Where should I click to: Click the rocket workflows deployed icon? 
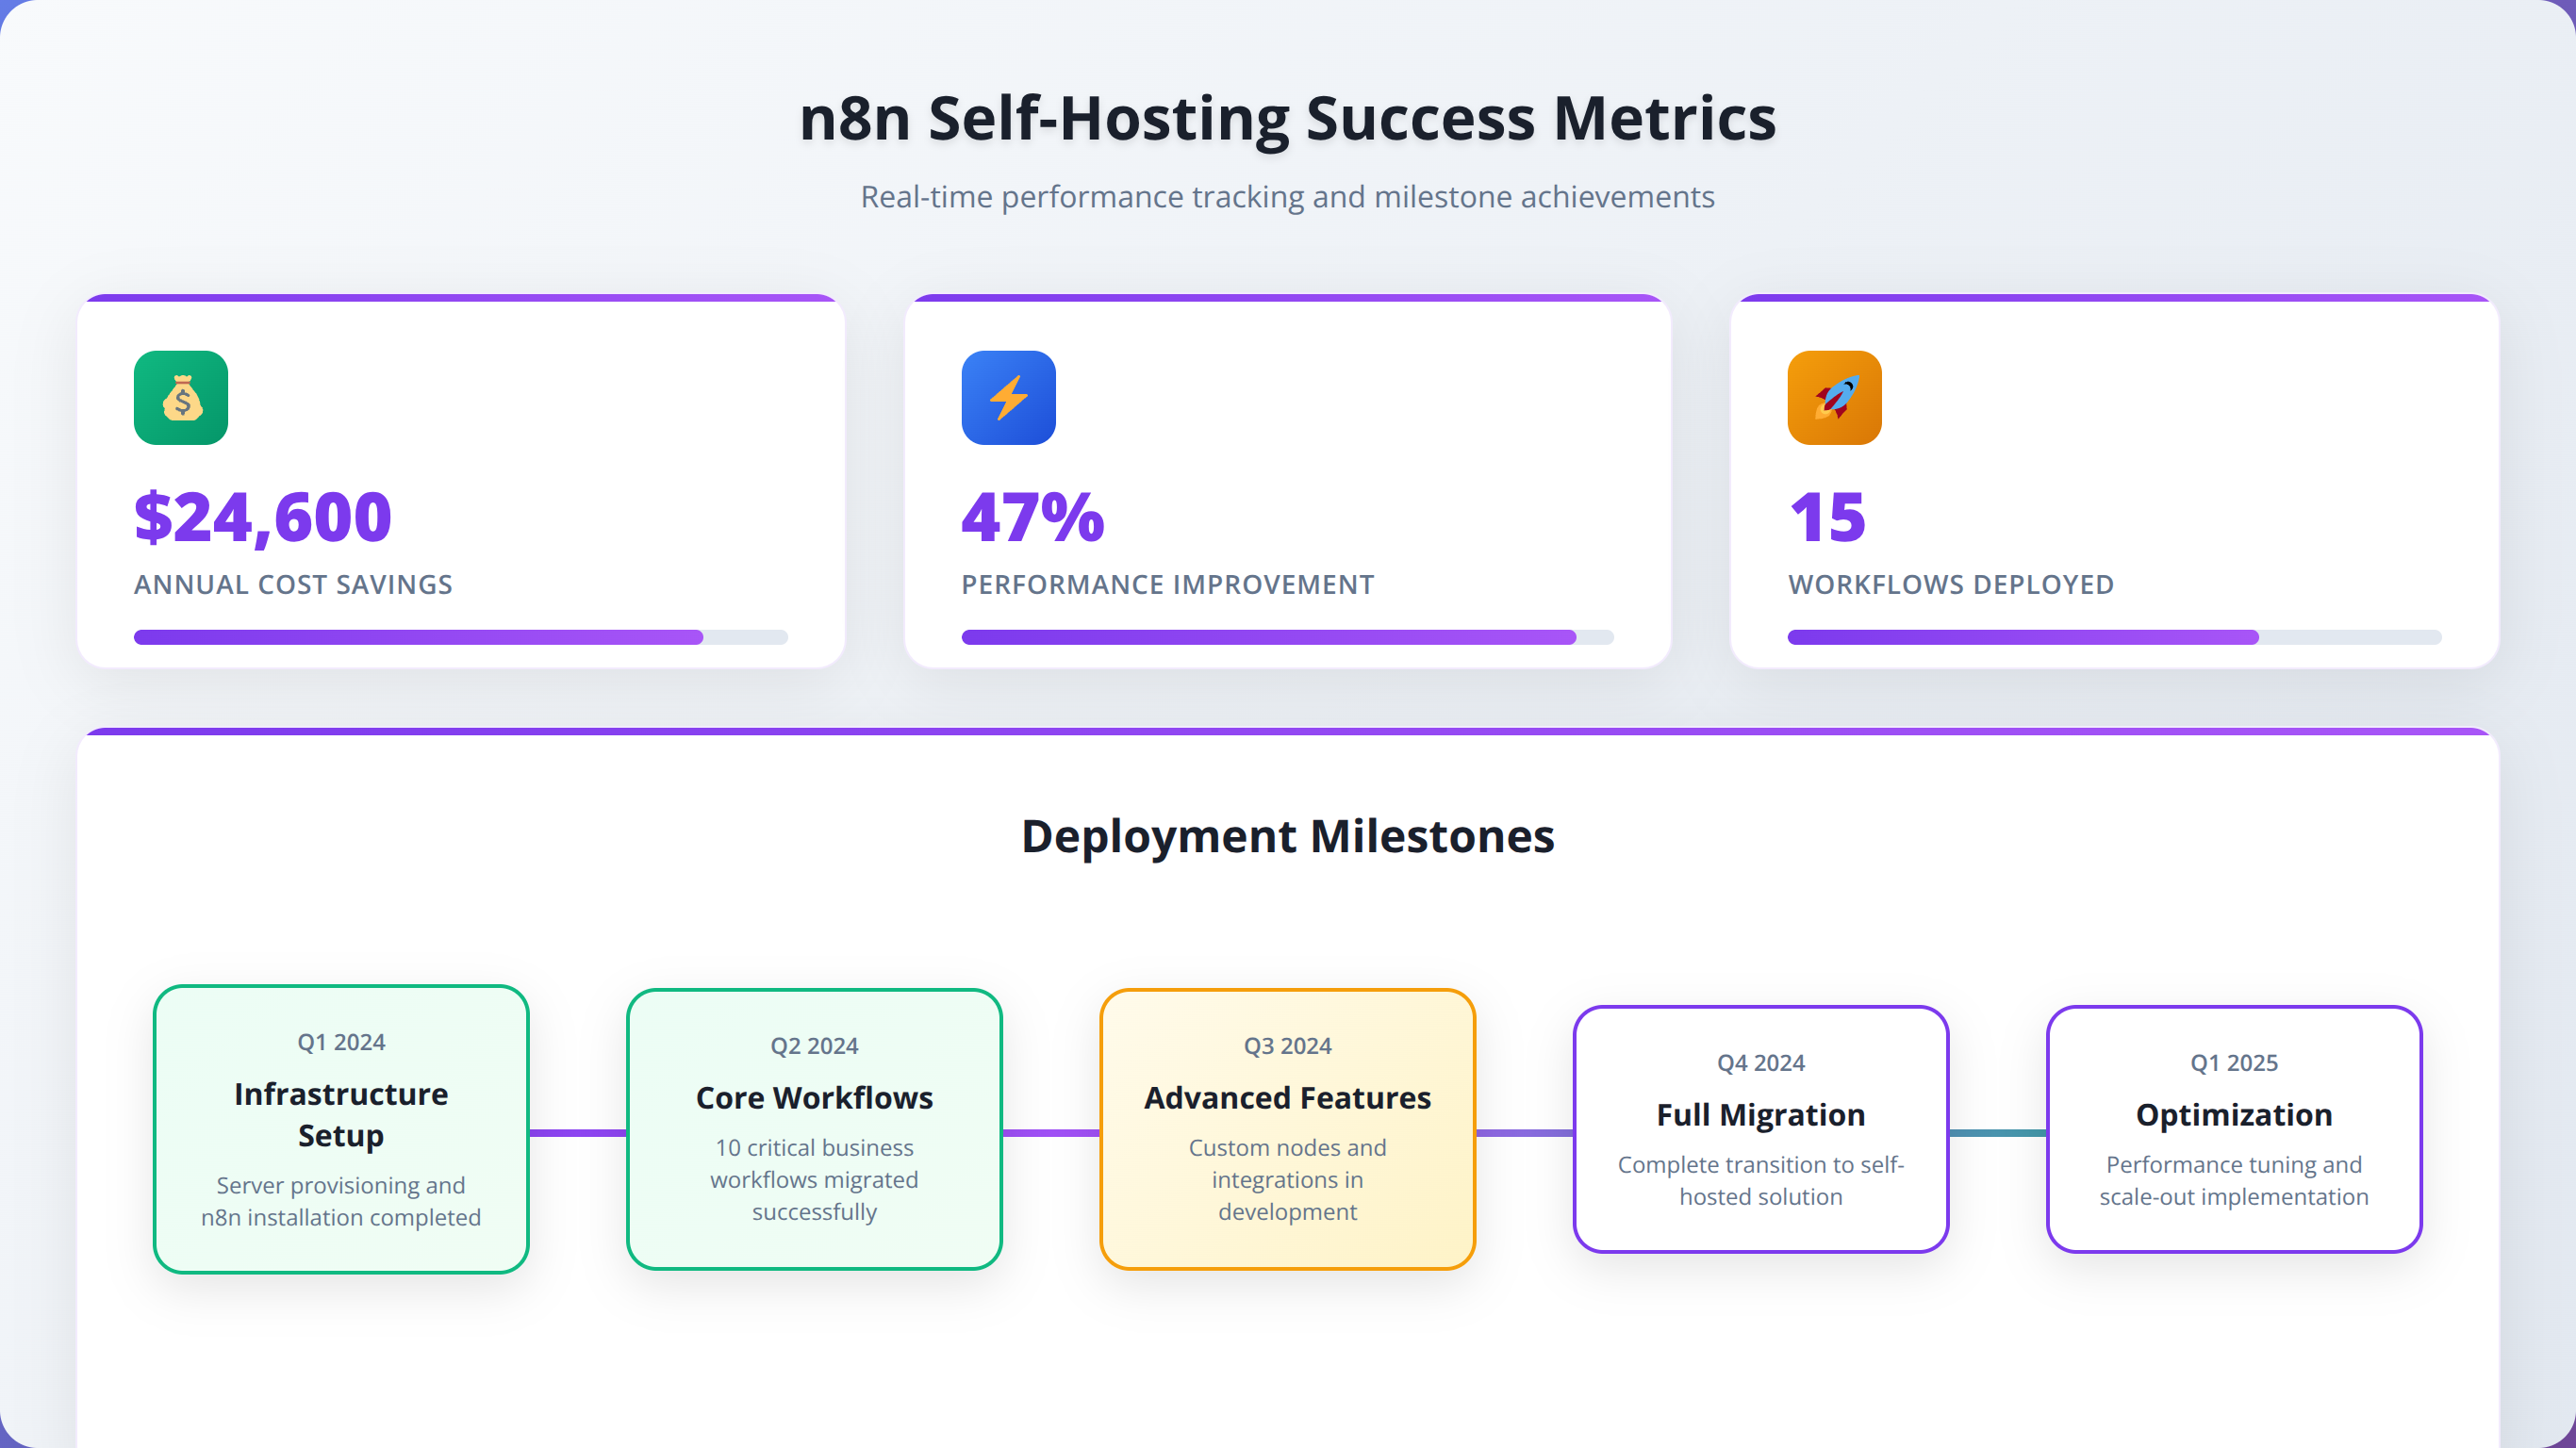(1834, 397)
